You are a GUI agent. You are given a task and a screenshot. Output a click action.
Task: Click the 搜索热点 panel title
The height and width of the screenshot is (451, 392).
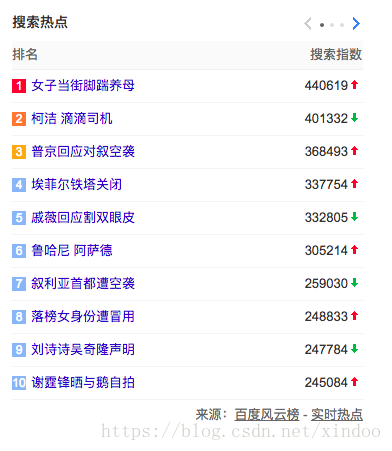click(40, 22)
